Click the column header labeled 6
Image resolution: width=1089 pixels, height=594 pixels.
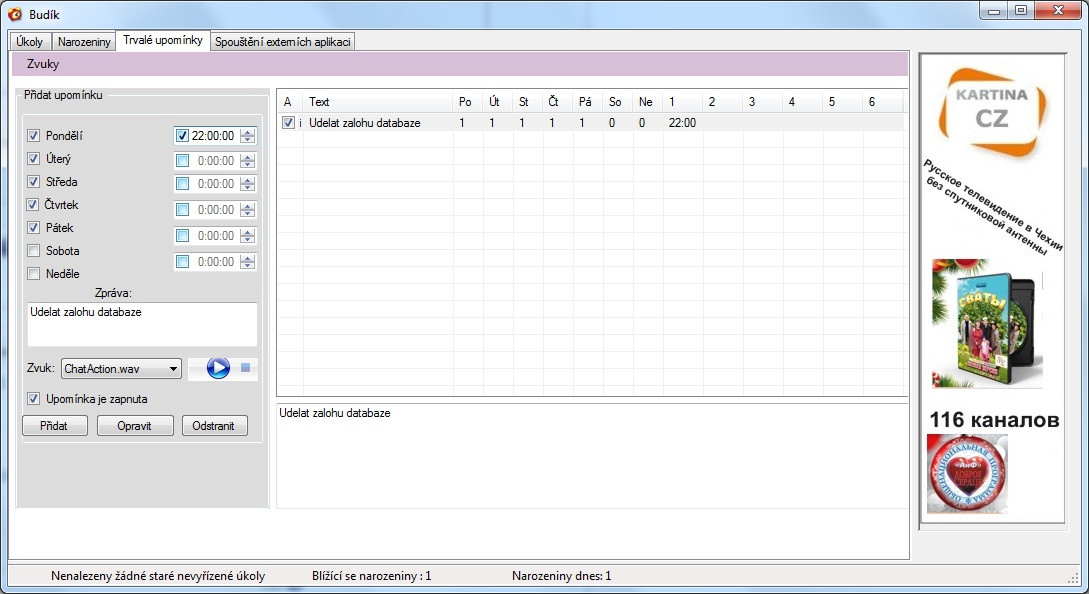pos(883,101)
